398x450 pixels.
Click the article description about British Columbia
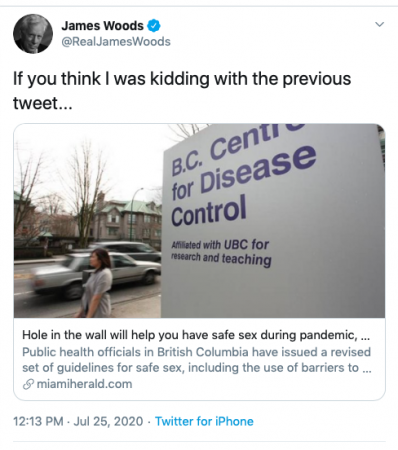tap(197, 360)
